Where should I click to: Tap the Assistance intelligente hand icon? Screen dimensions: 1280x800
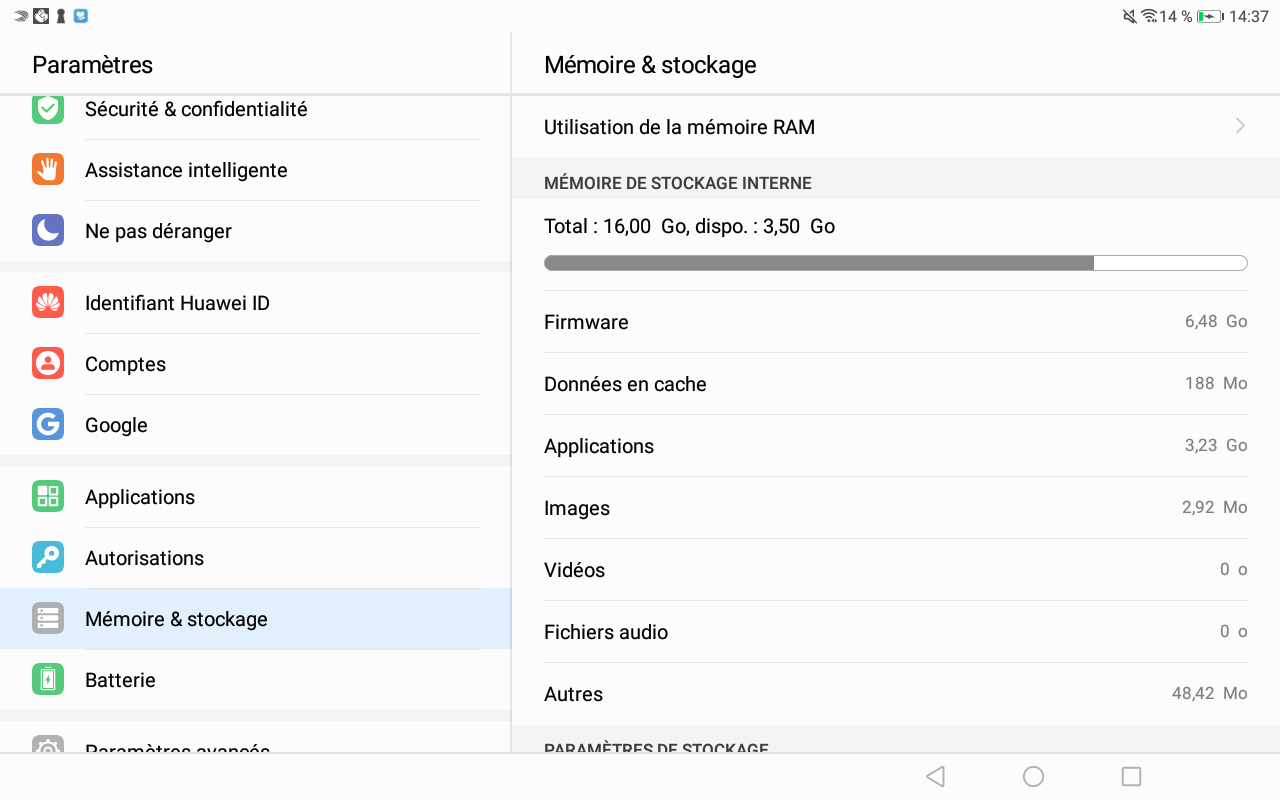tap(48, 170)
